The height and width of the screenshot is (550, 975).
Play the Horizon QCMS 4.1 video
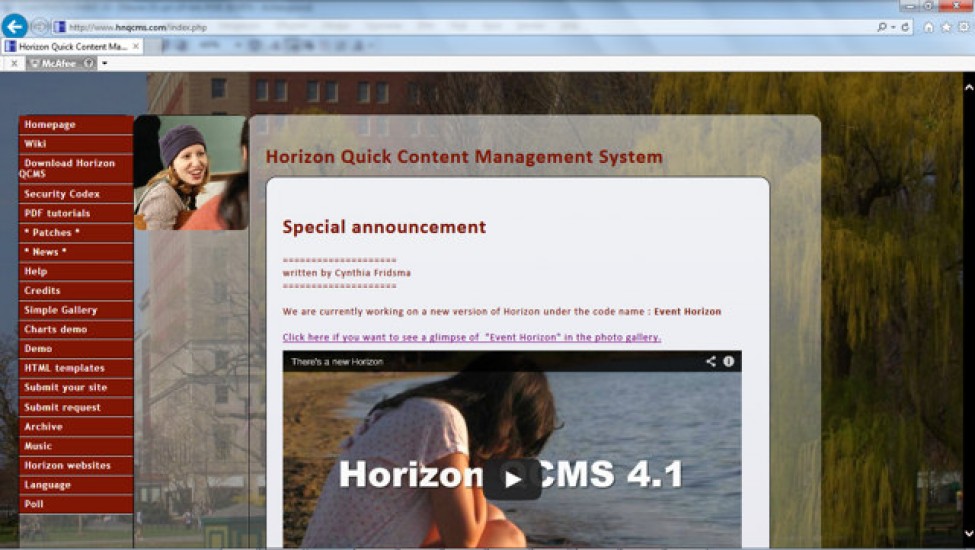[512, 479]
